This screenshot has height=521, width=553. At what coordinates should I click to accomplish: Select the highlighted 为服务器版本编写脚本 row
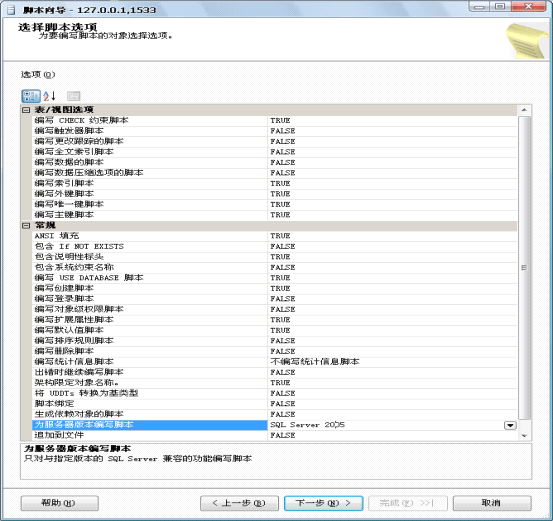150,425
